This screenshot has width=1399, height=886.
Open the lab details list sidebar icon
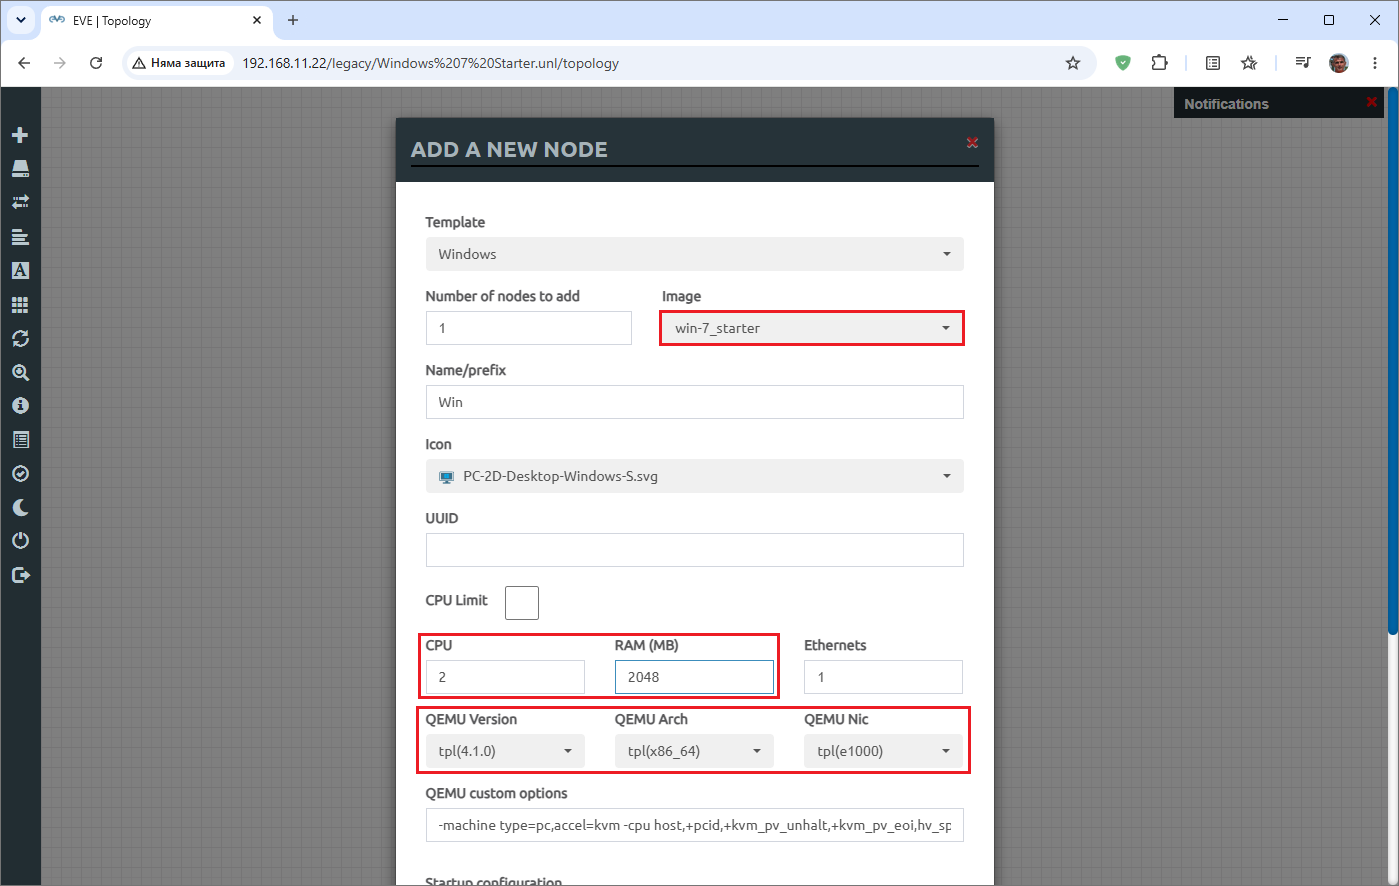(20, 440)
